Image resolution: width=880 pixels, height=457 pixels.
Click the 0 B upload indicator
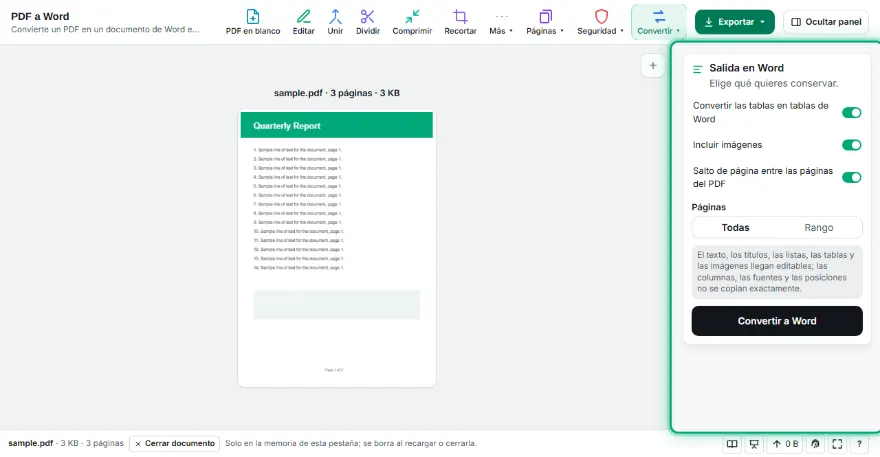[785, 444]
